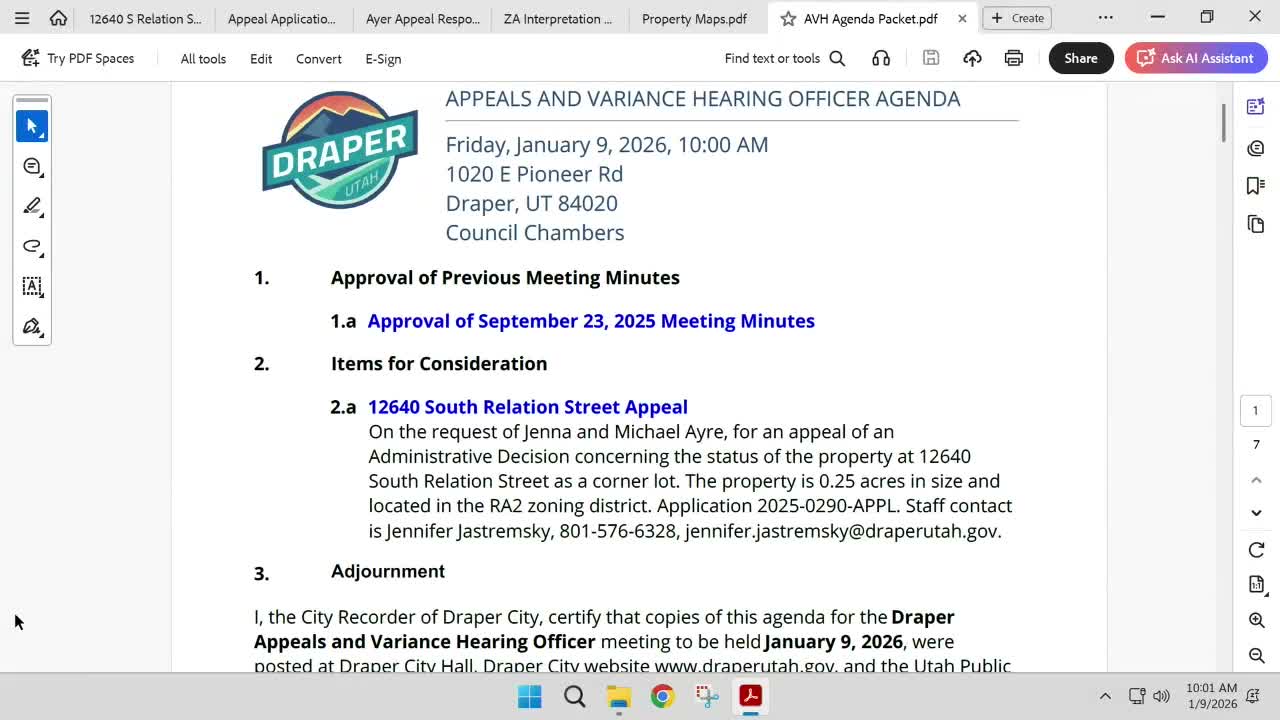Image resolution: width=1280 pixels, height=720 pixels.
Task: Star the AVH Agenda Packet tab
Action: pyautogui.click(x=788, y=18)
